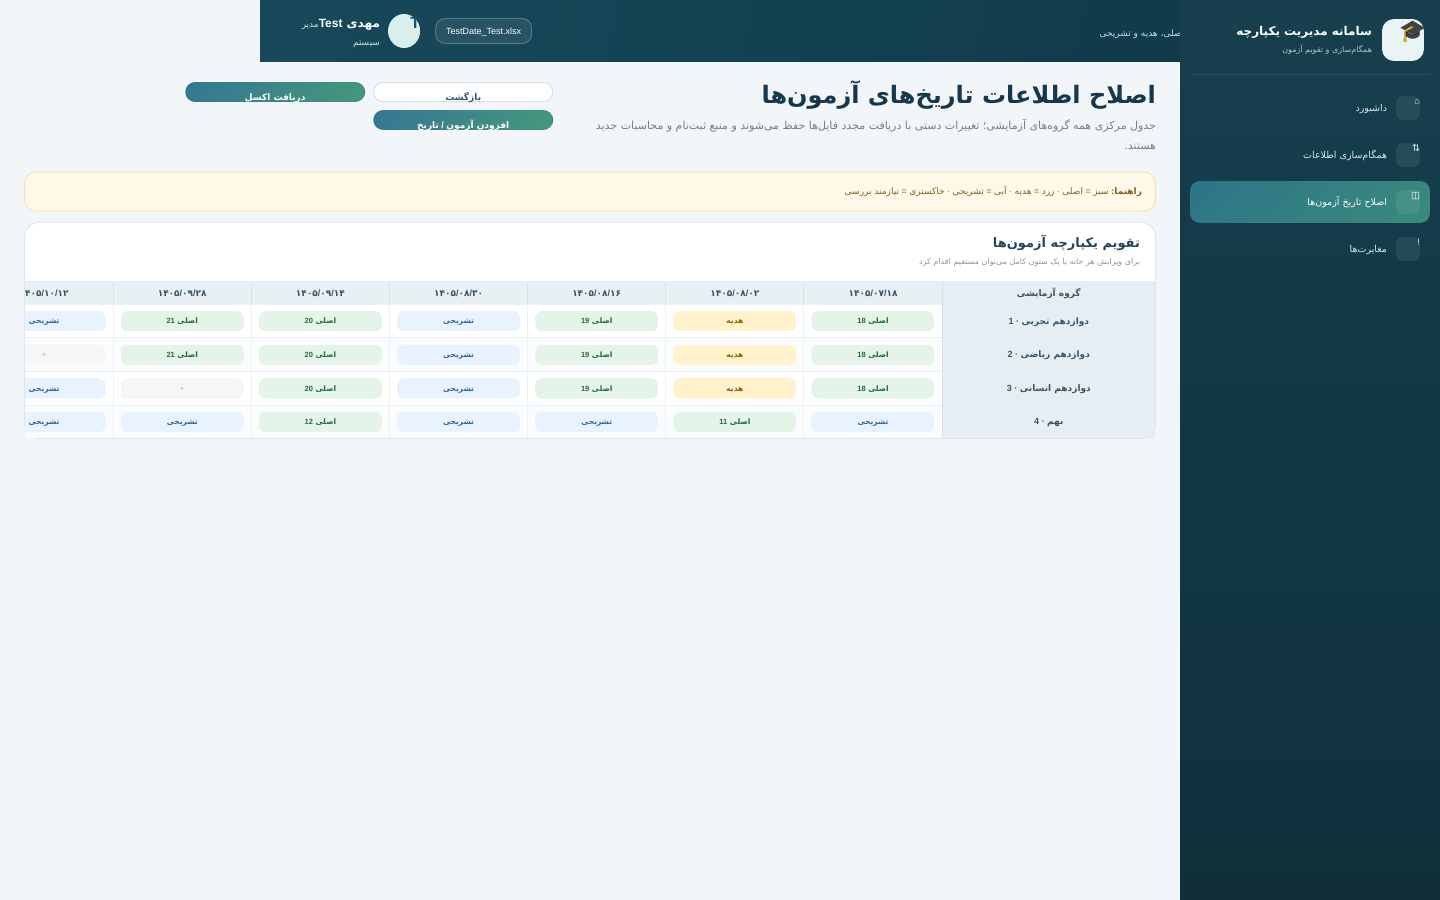Click the دوازدهم تجربی · 1 row label

[1049, 321]
